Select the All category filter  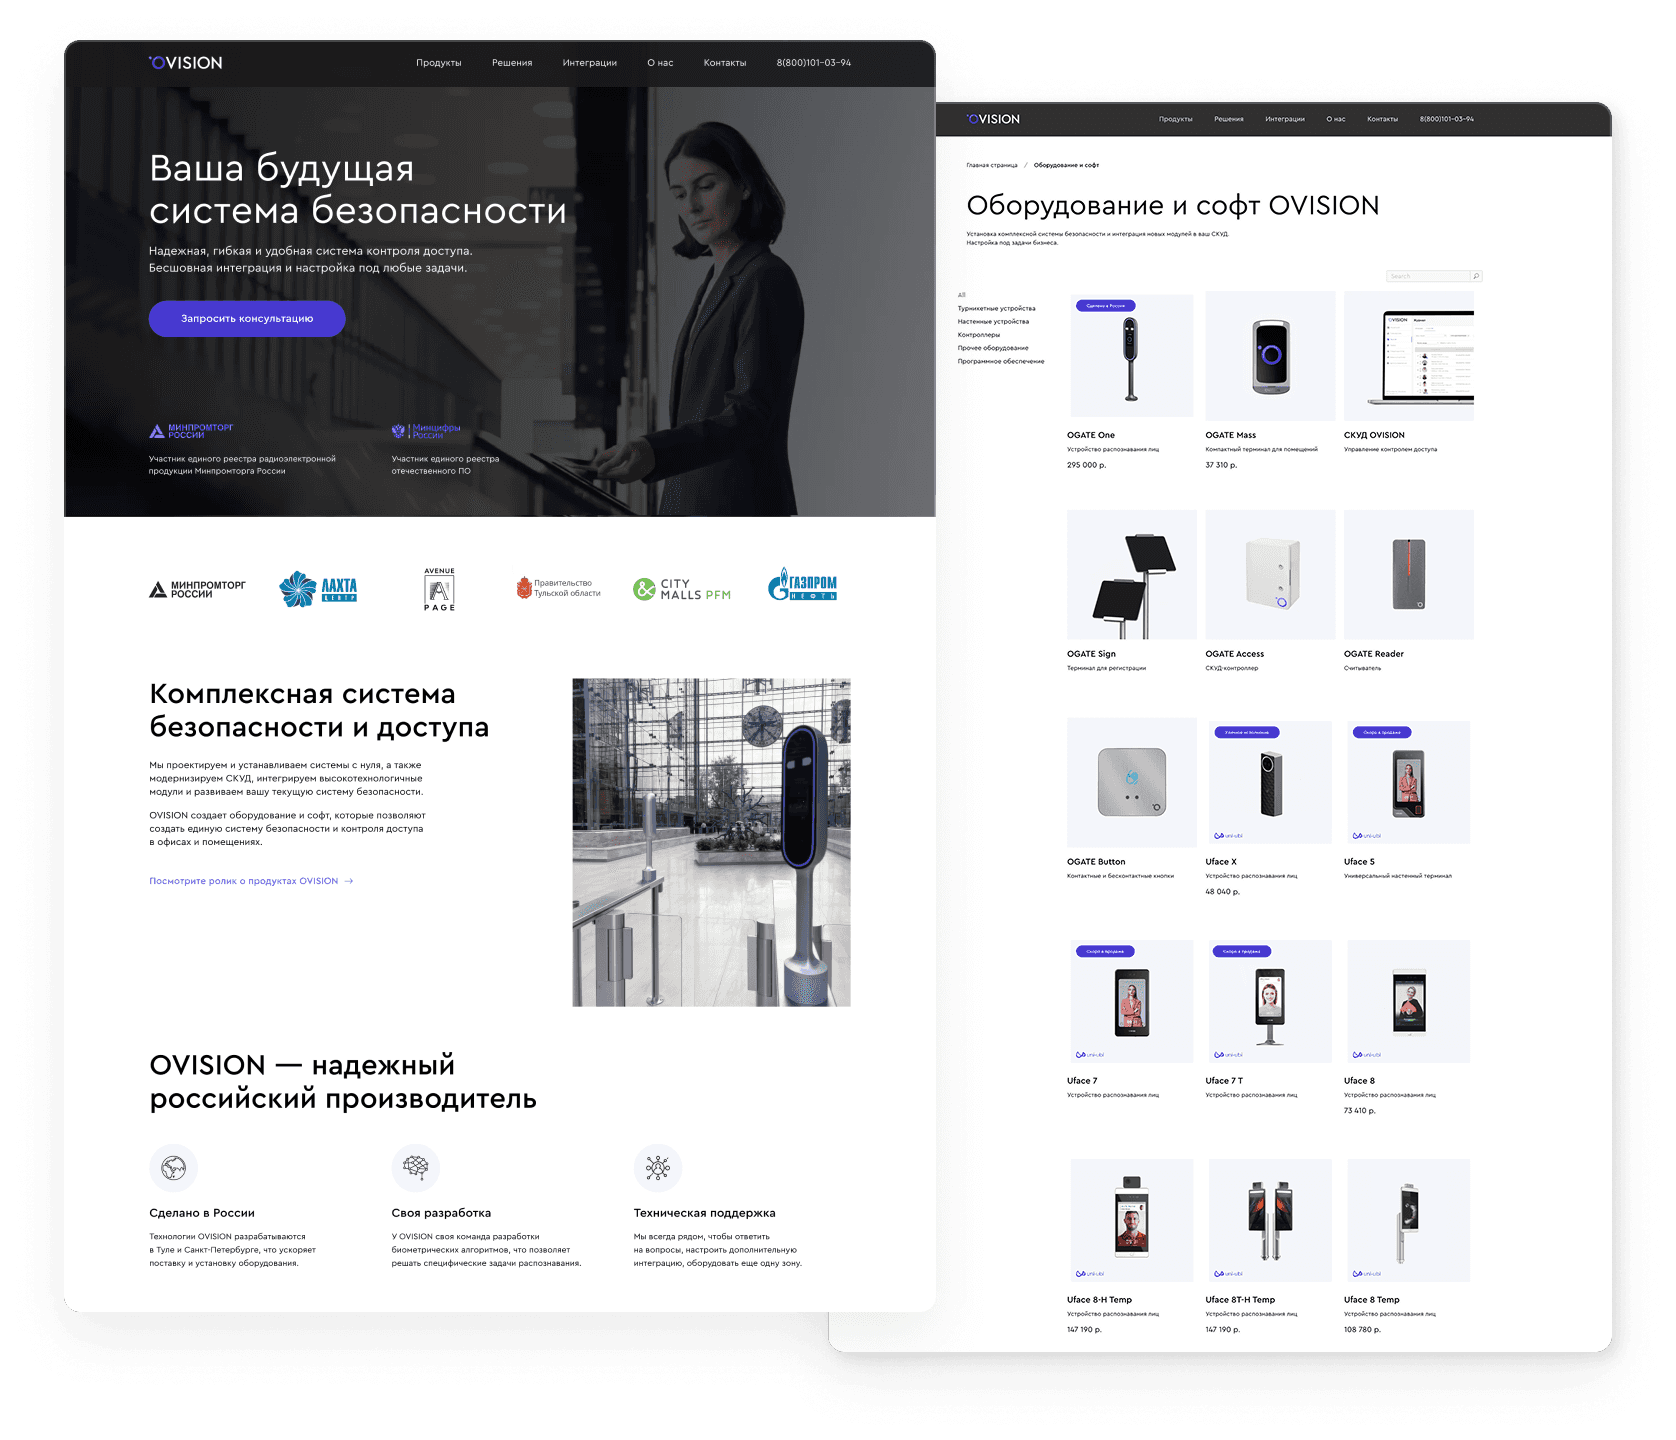tap(962, 295)
